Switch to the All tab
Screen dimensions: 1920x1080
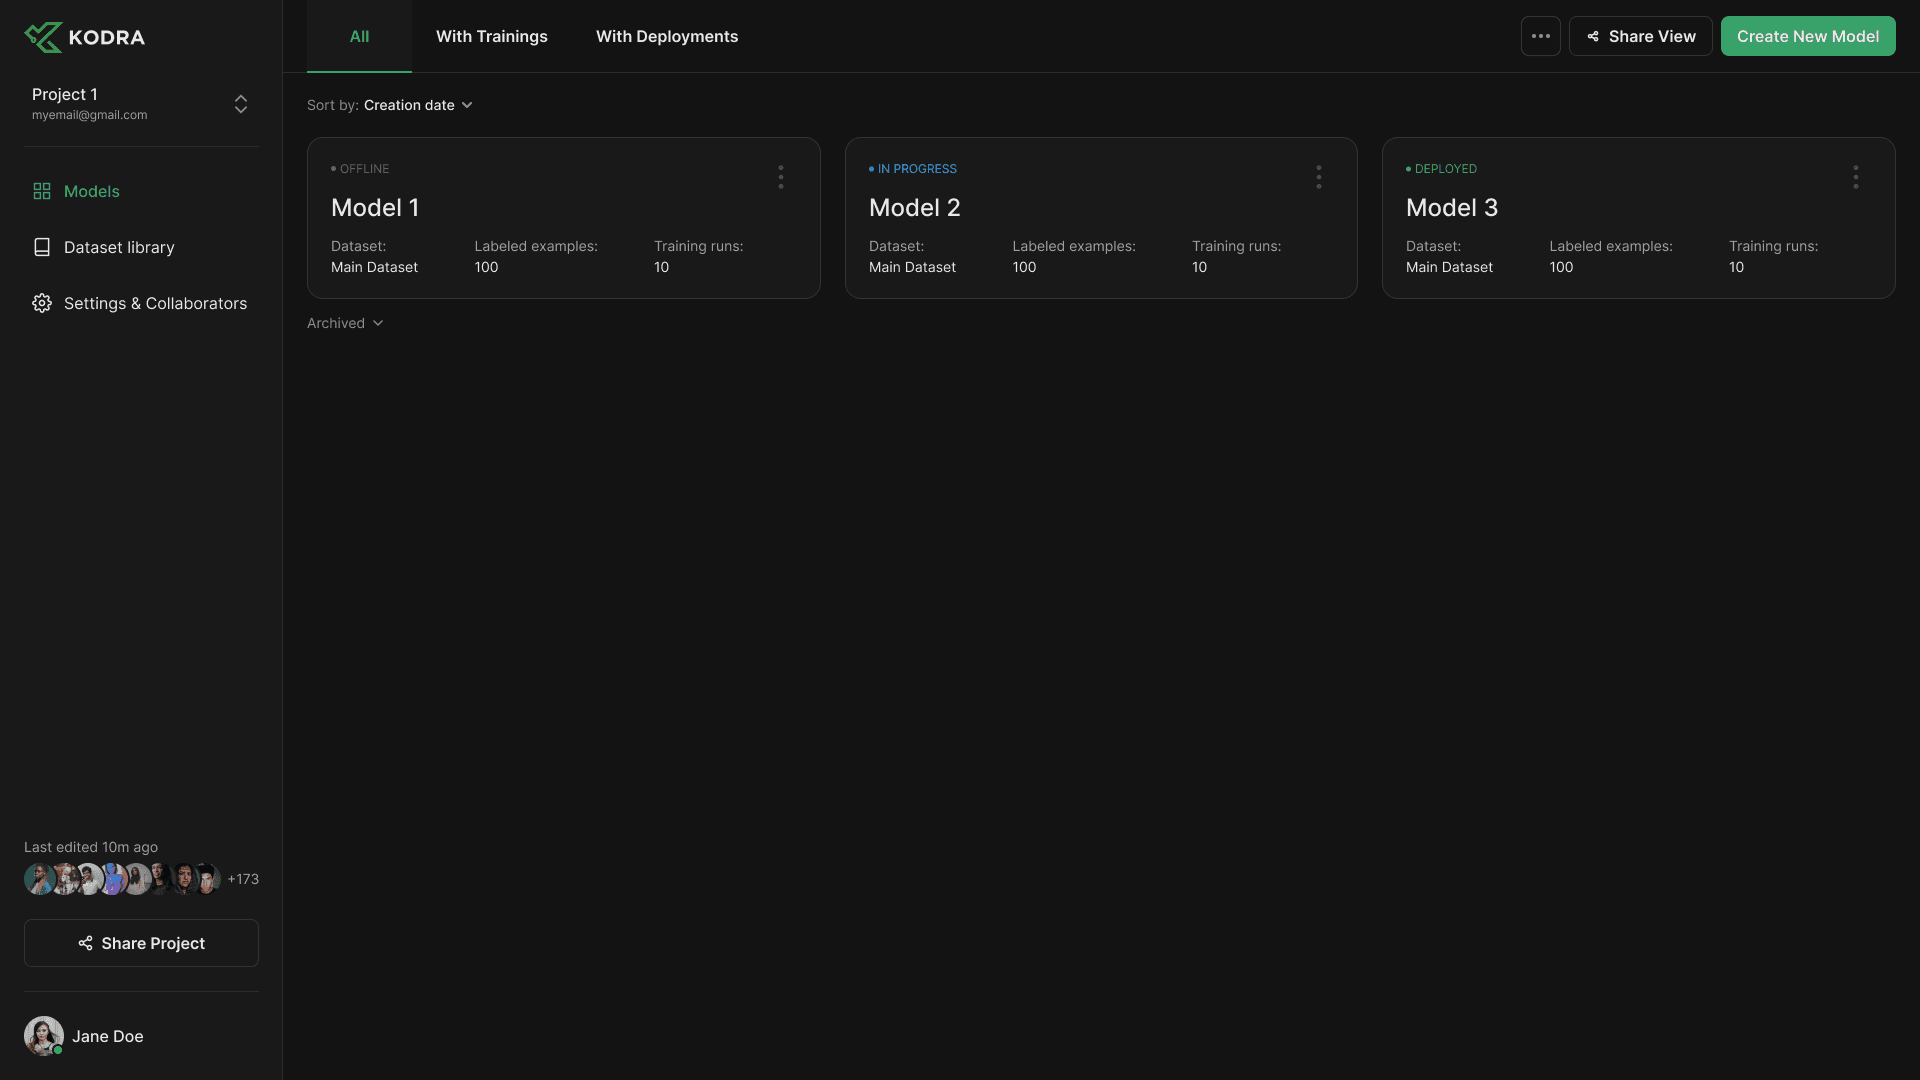click(359, 36)
